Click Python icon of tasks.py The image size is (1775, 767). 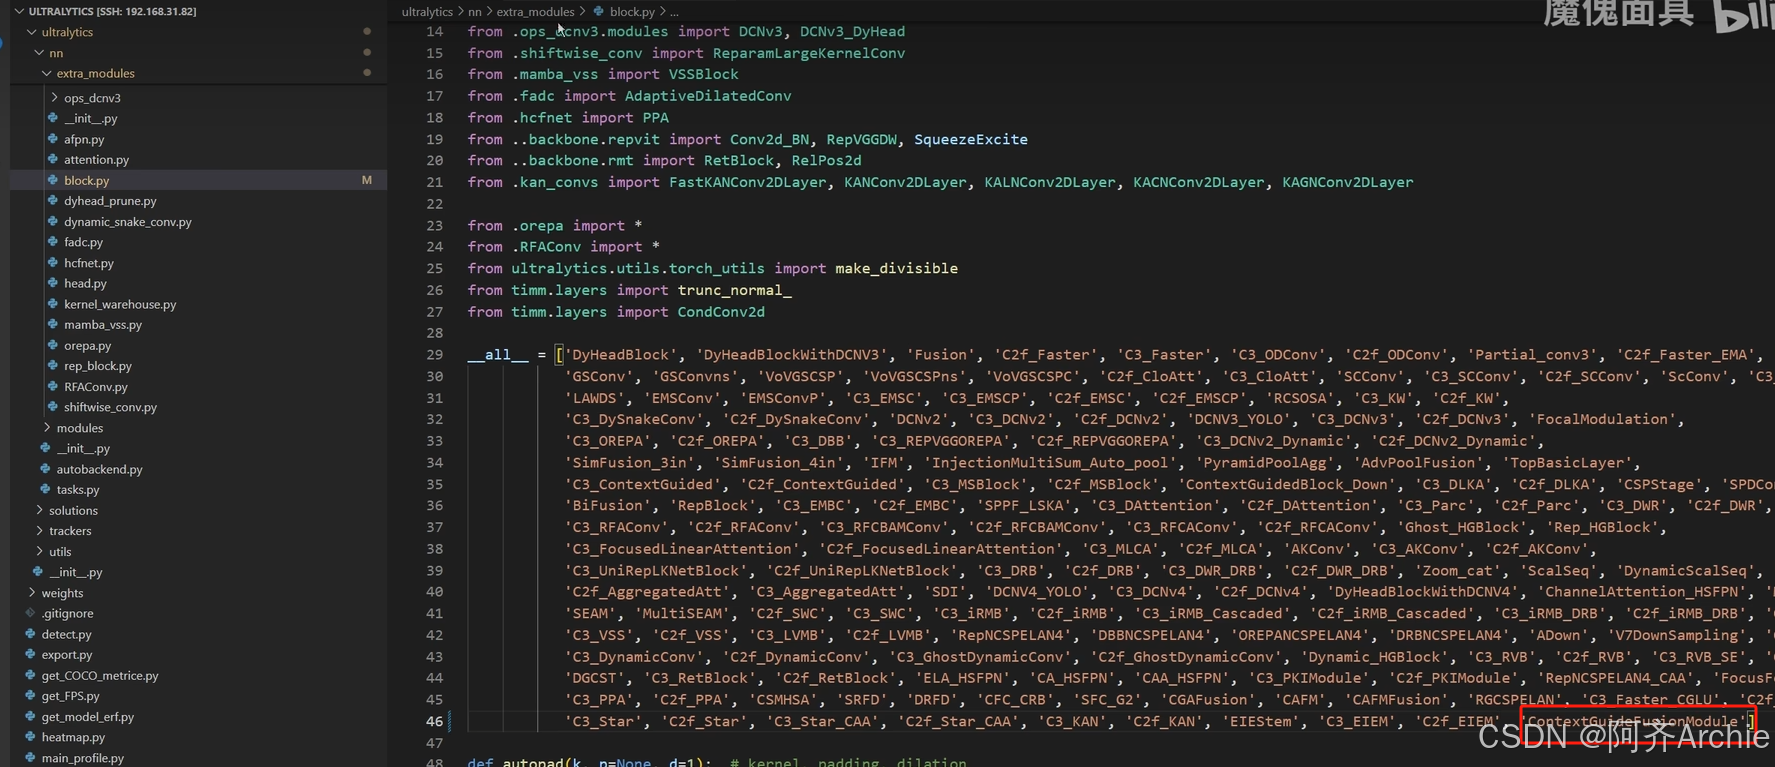(45, 489)
